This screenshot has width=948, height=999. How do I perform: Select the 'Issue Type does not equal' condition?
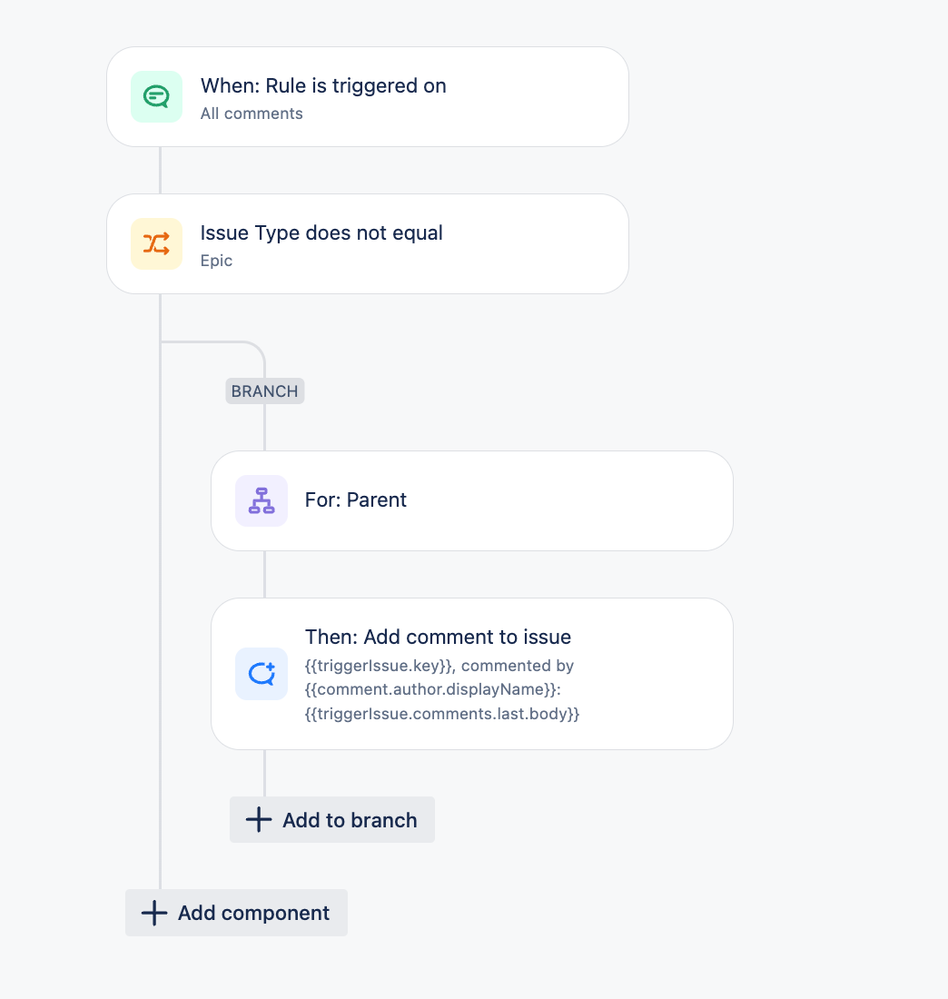point(368,244)
